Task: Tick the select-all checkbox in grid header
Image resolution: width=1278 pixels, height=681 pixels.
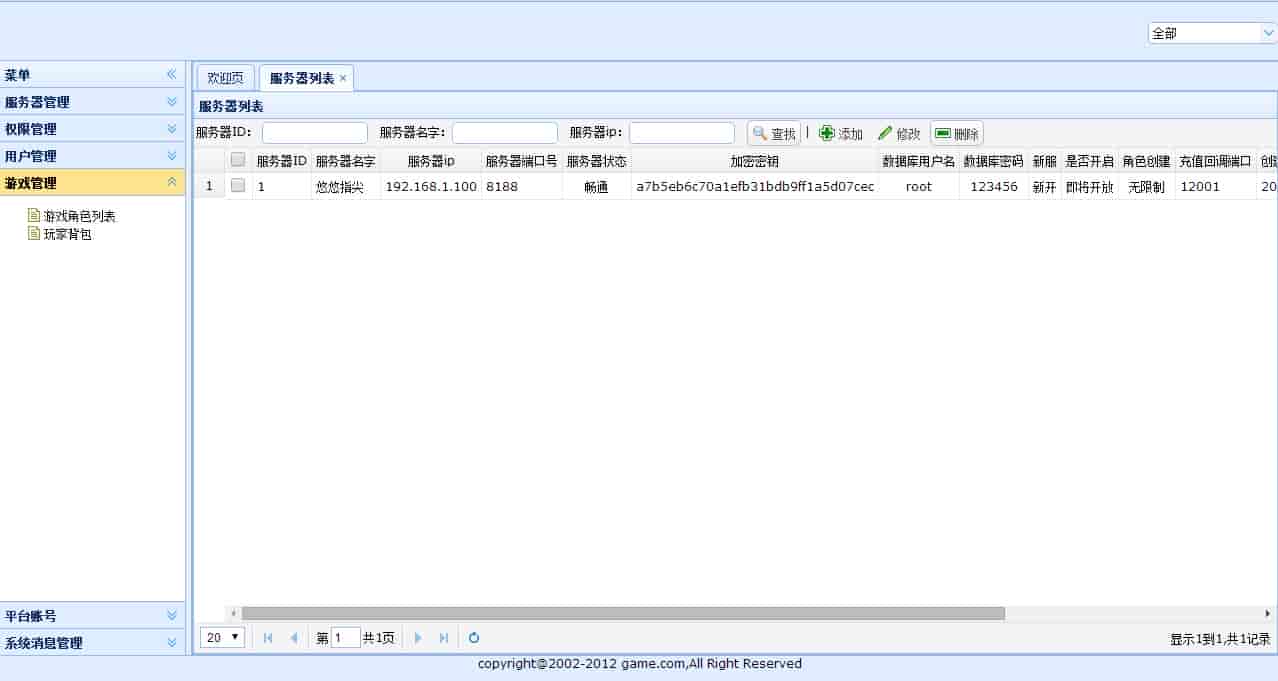Action: pos(238,160)
